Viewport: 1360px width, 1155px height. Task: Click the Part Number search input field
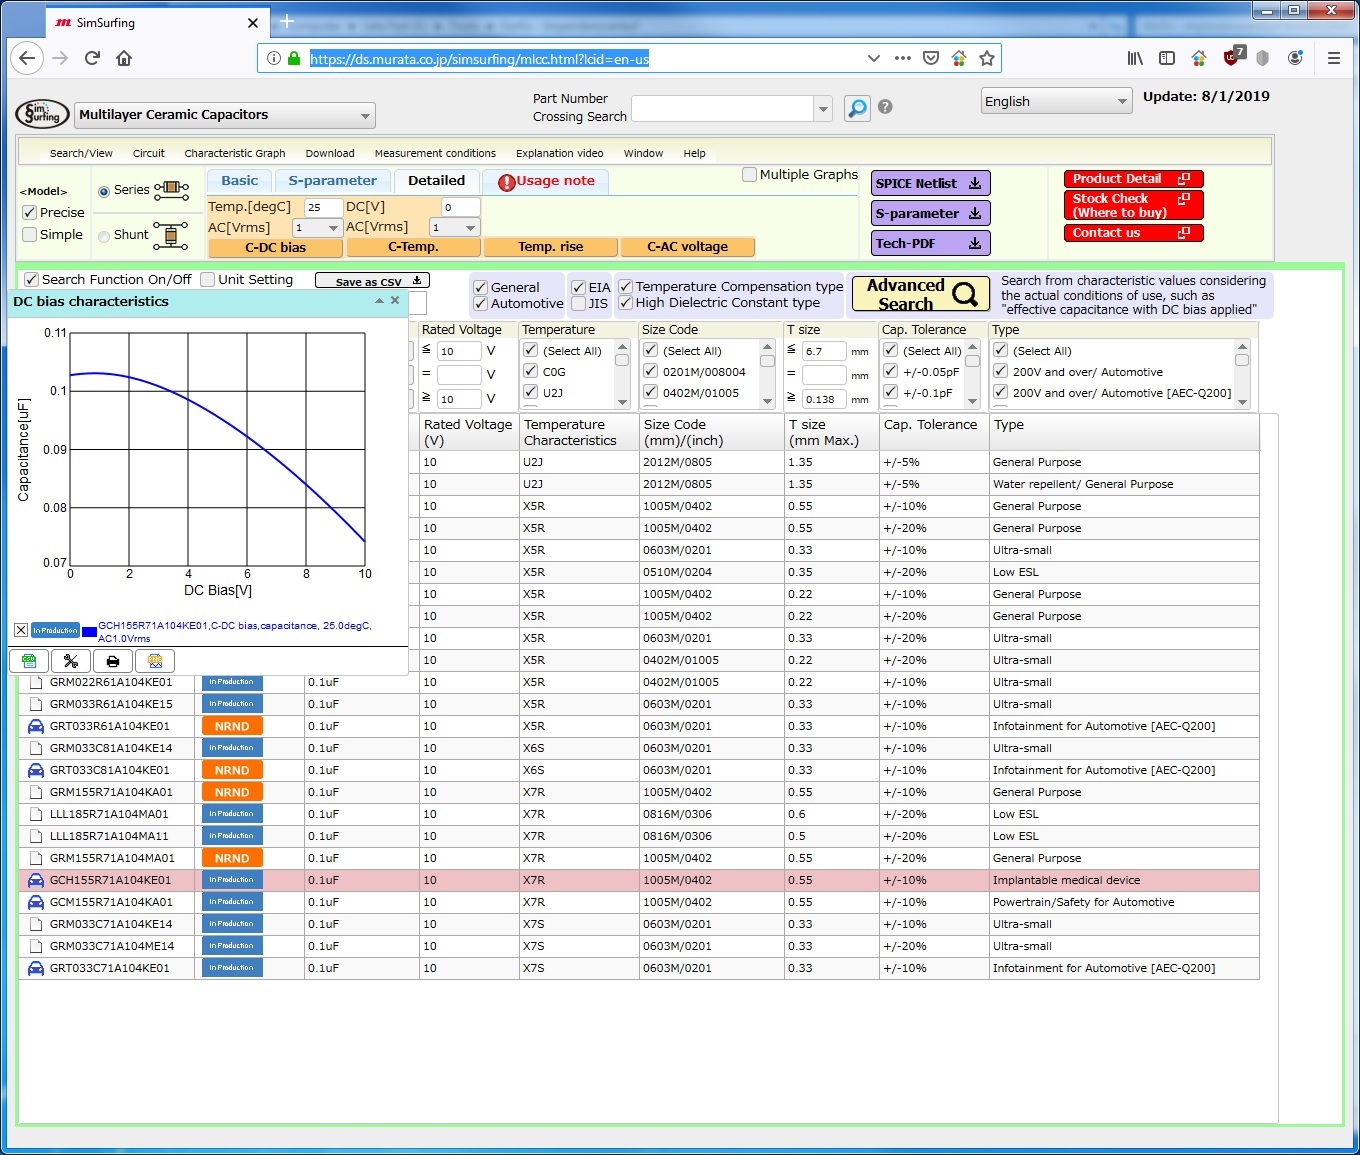[x=722, y=108]
